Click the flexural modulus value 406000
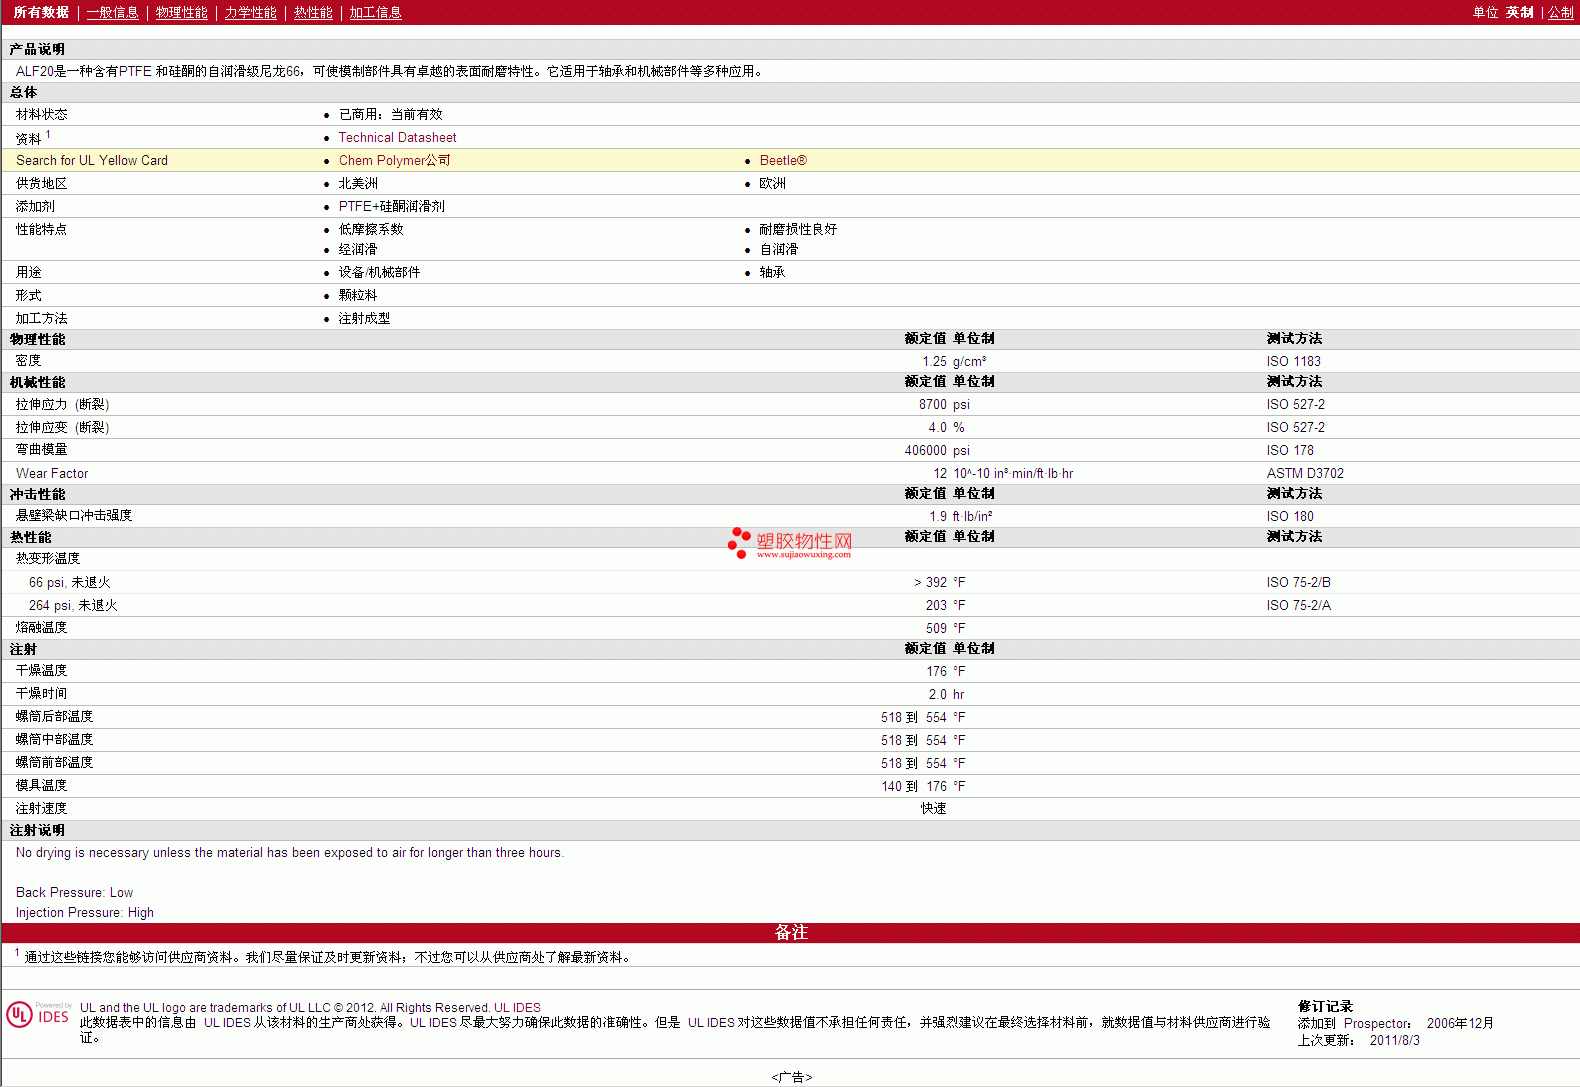Screen dimensions: 1580x1087 (x=925, y=450)
